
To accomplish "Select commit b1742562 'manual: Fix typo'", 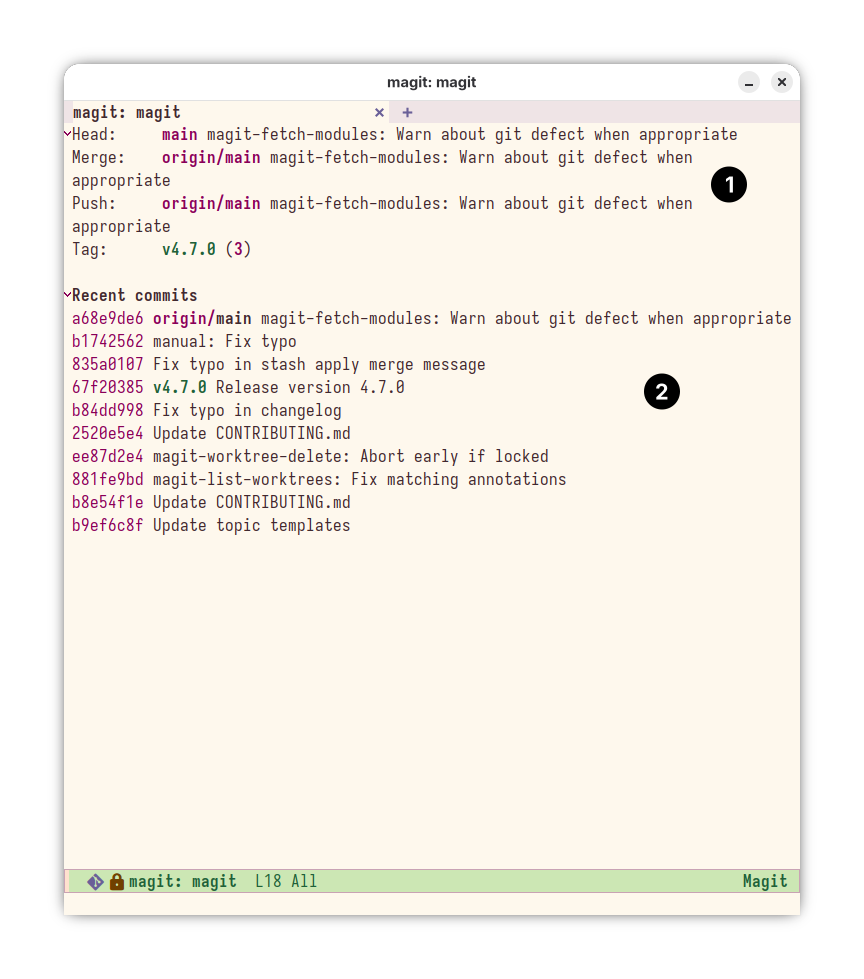I will 184,342.
